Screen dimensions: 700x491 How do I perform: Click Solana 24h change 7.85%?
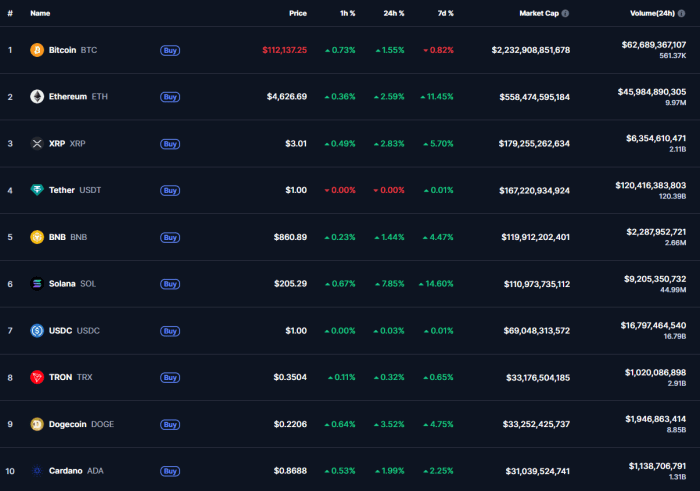coord(390,283)
